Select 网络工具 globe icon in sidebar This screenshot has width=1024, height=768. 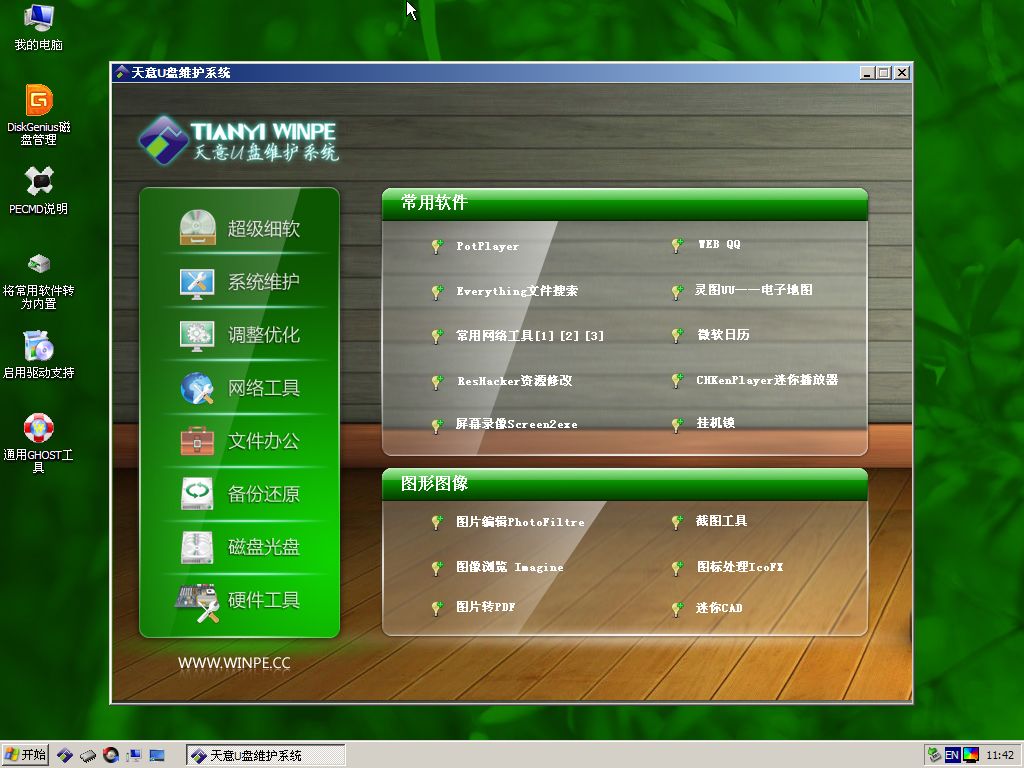click(197, 388)
